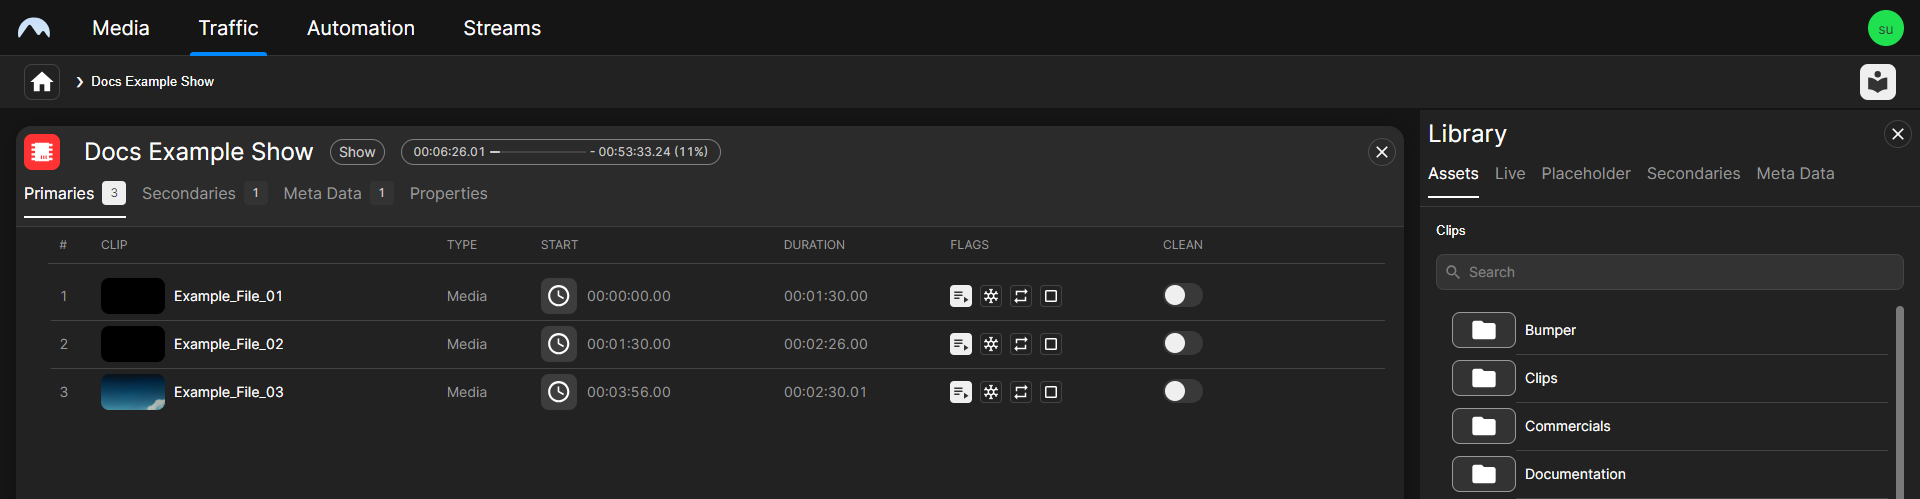Enable Clean toggle for Example_File_01
The height and width of the screenshot is (499, 1920).
1182,296
